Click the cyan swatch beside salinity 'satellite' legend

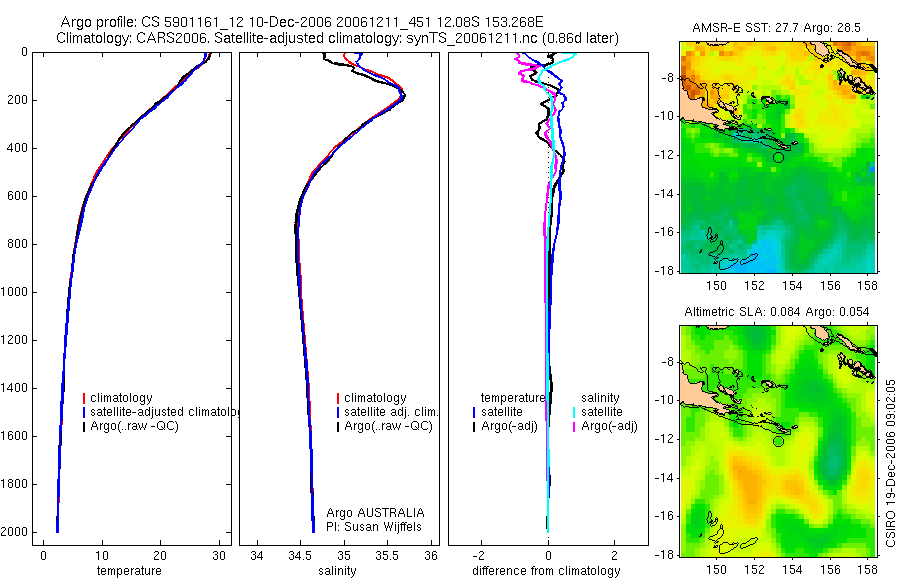pos(573,412)
